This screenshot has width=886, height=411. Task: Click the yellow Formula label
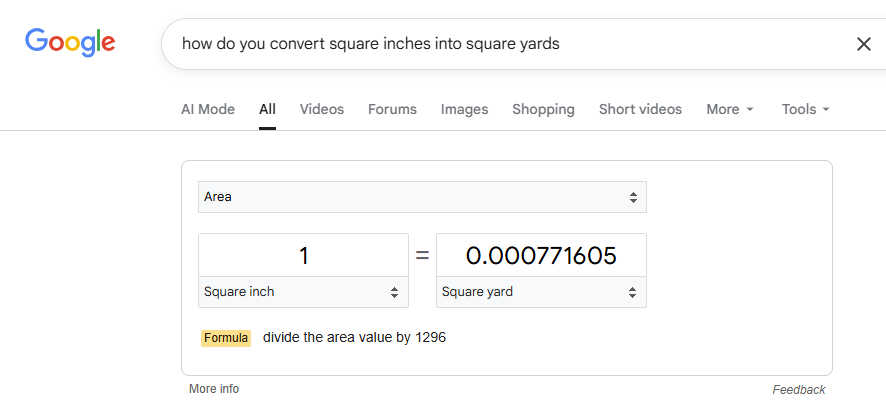click(226, 338)
